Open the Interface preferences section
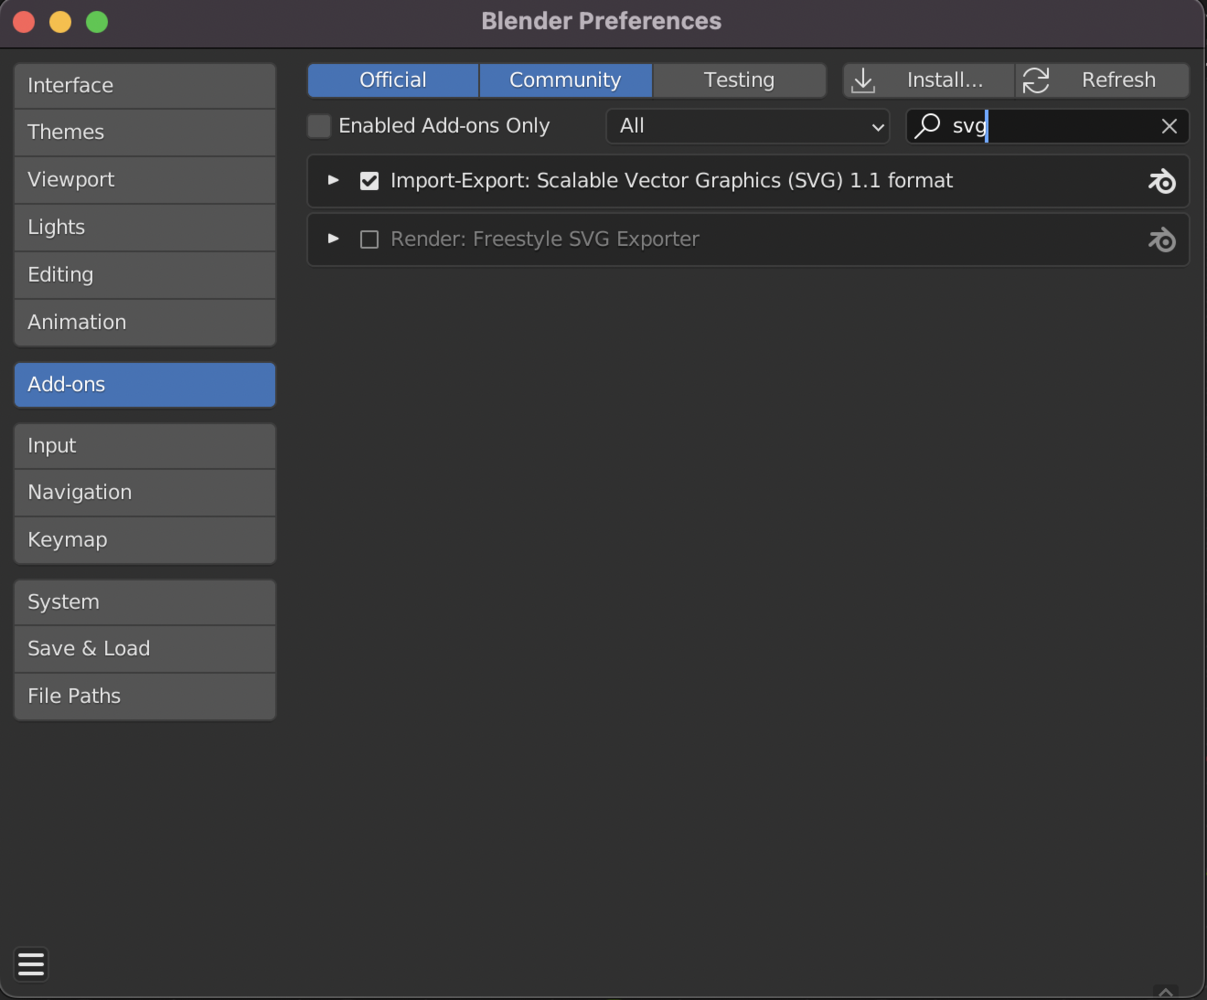 [145, 86]
